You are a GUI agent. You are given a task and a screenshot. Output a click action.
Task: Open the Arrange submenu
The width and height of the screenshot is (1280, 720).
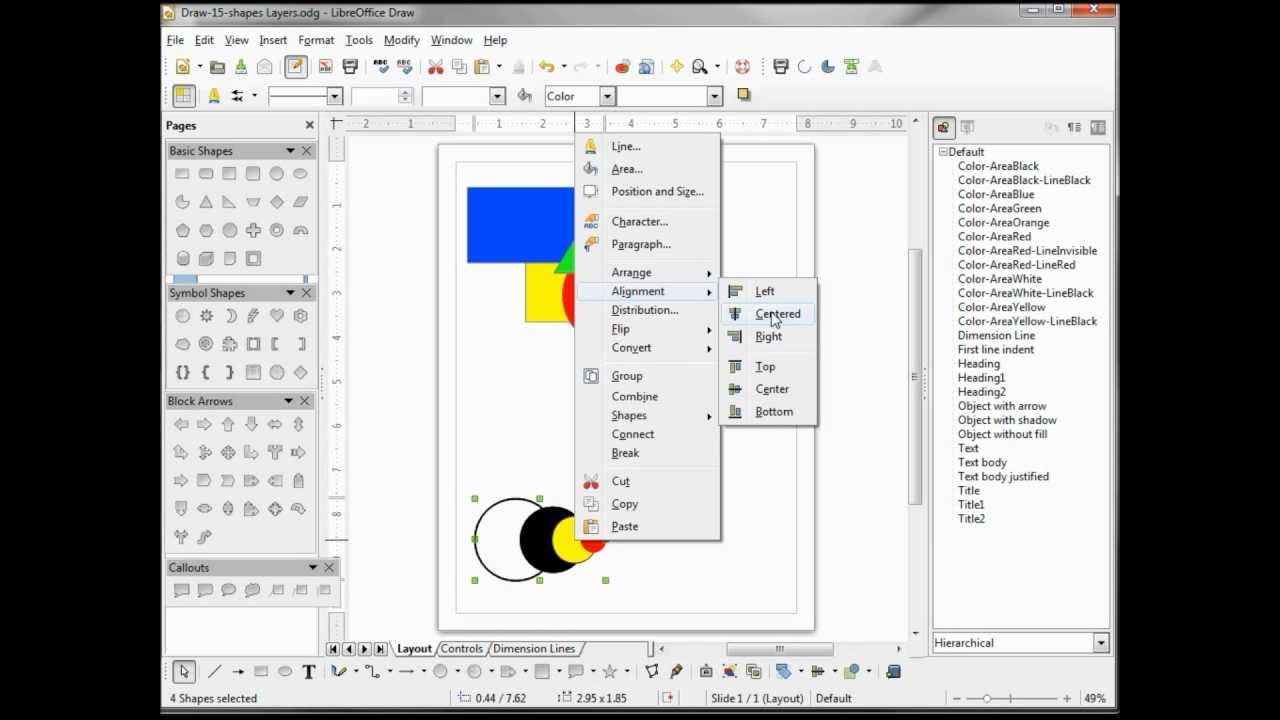pyautogui.click(x=648, y=273)
